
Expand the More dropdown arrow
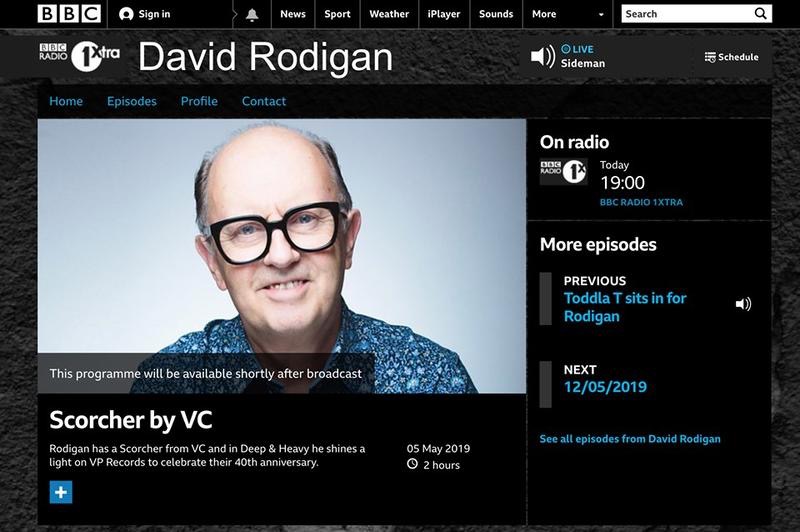tap(601, 15)
